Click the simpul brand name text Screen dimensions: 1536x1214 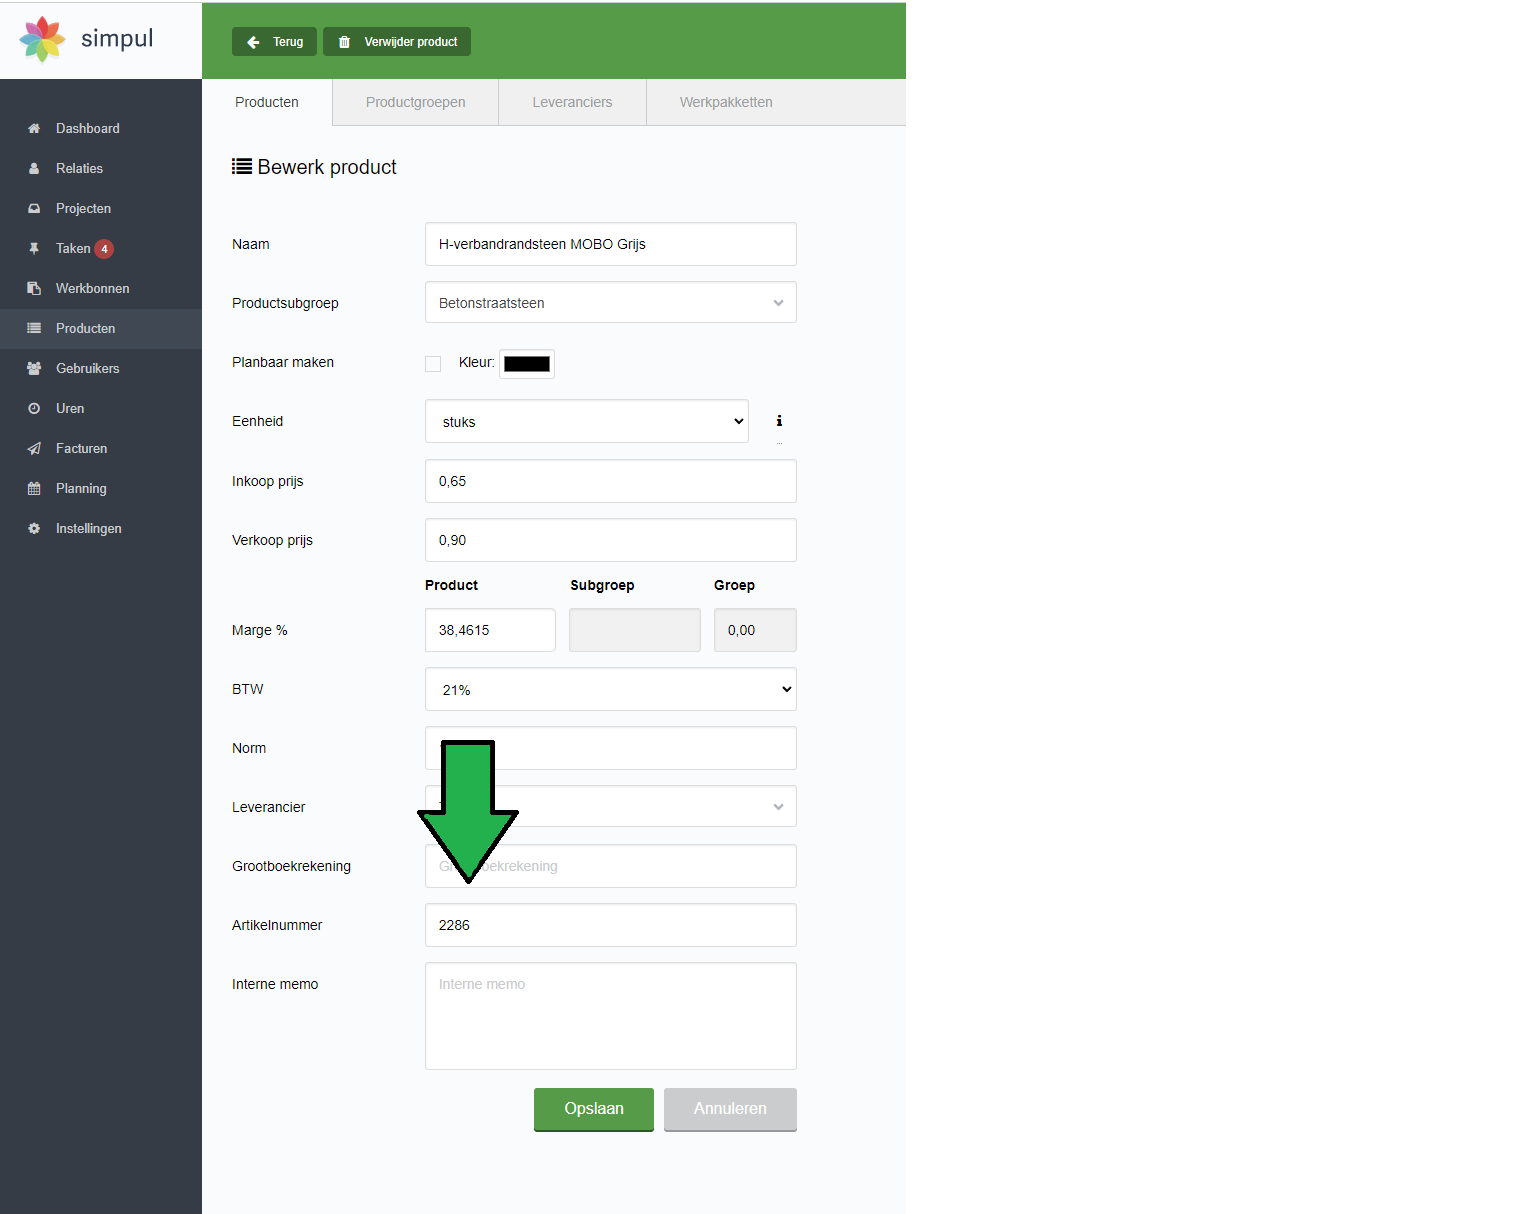click(117, 39)
